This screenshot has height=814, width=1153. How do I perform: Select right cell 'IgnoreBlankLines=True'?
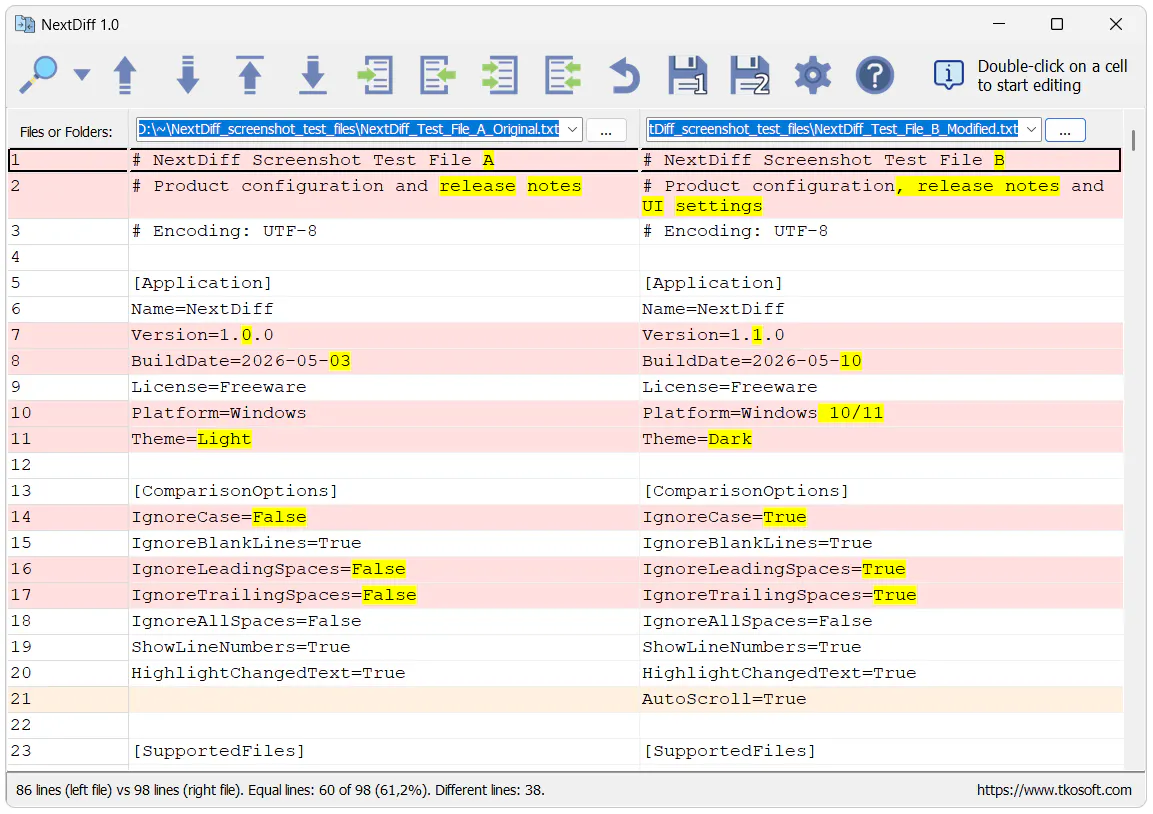(x=881, y=543)
